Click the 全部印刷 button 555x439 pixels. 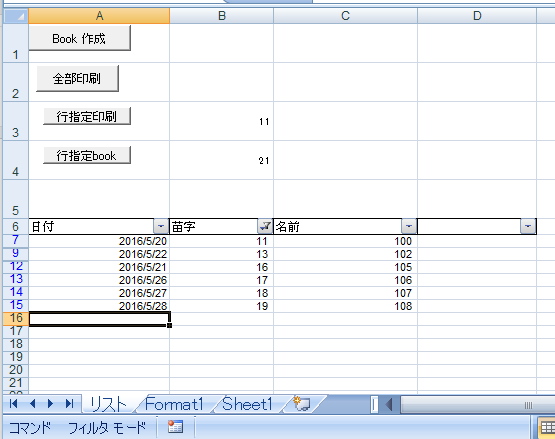[77, 78]
